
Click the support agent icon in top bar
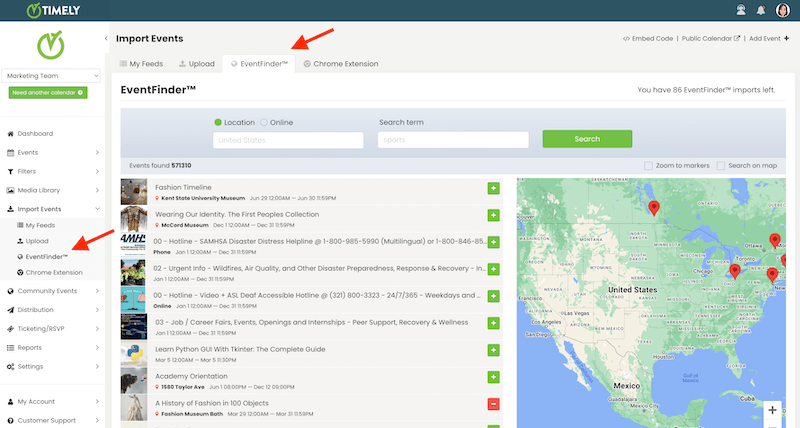click(x=741, y=10)
